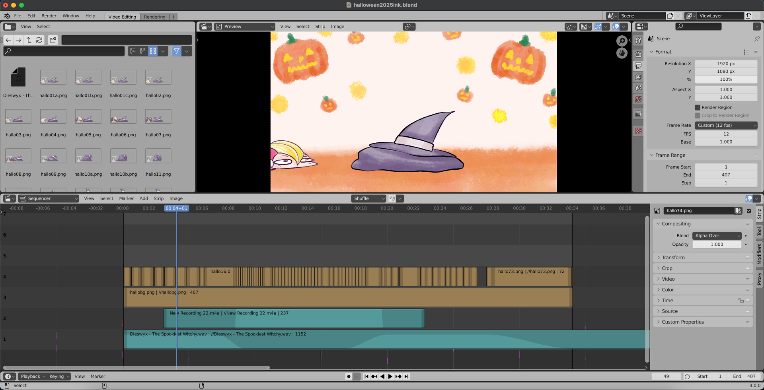
Task: Go back in file browser history
Action: tap(8, 40)
